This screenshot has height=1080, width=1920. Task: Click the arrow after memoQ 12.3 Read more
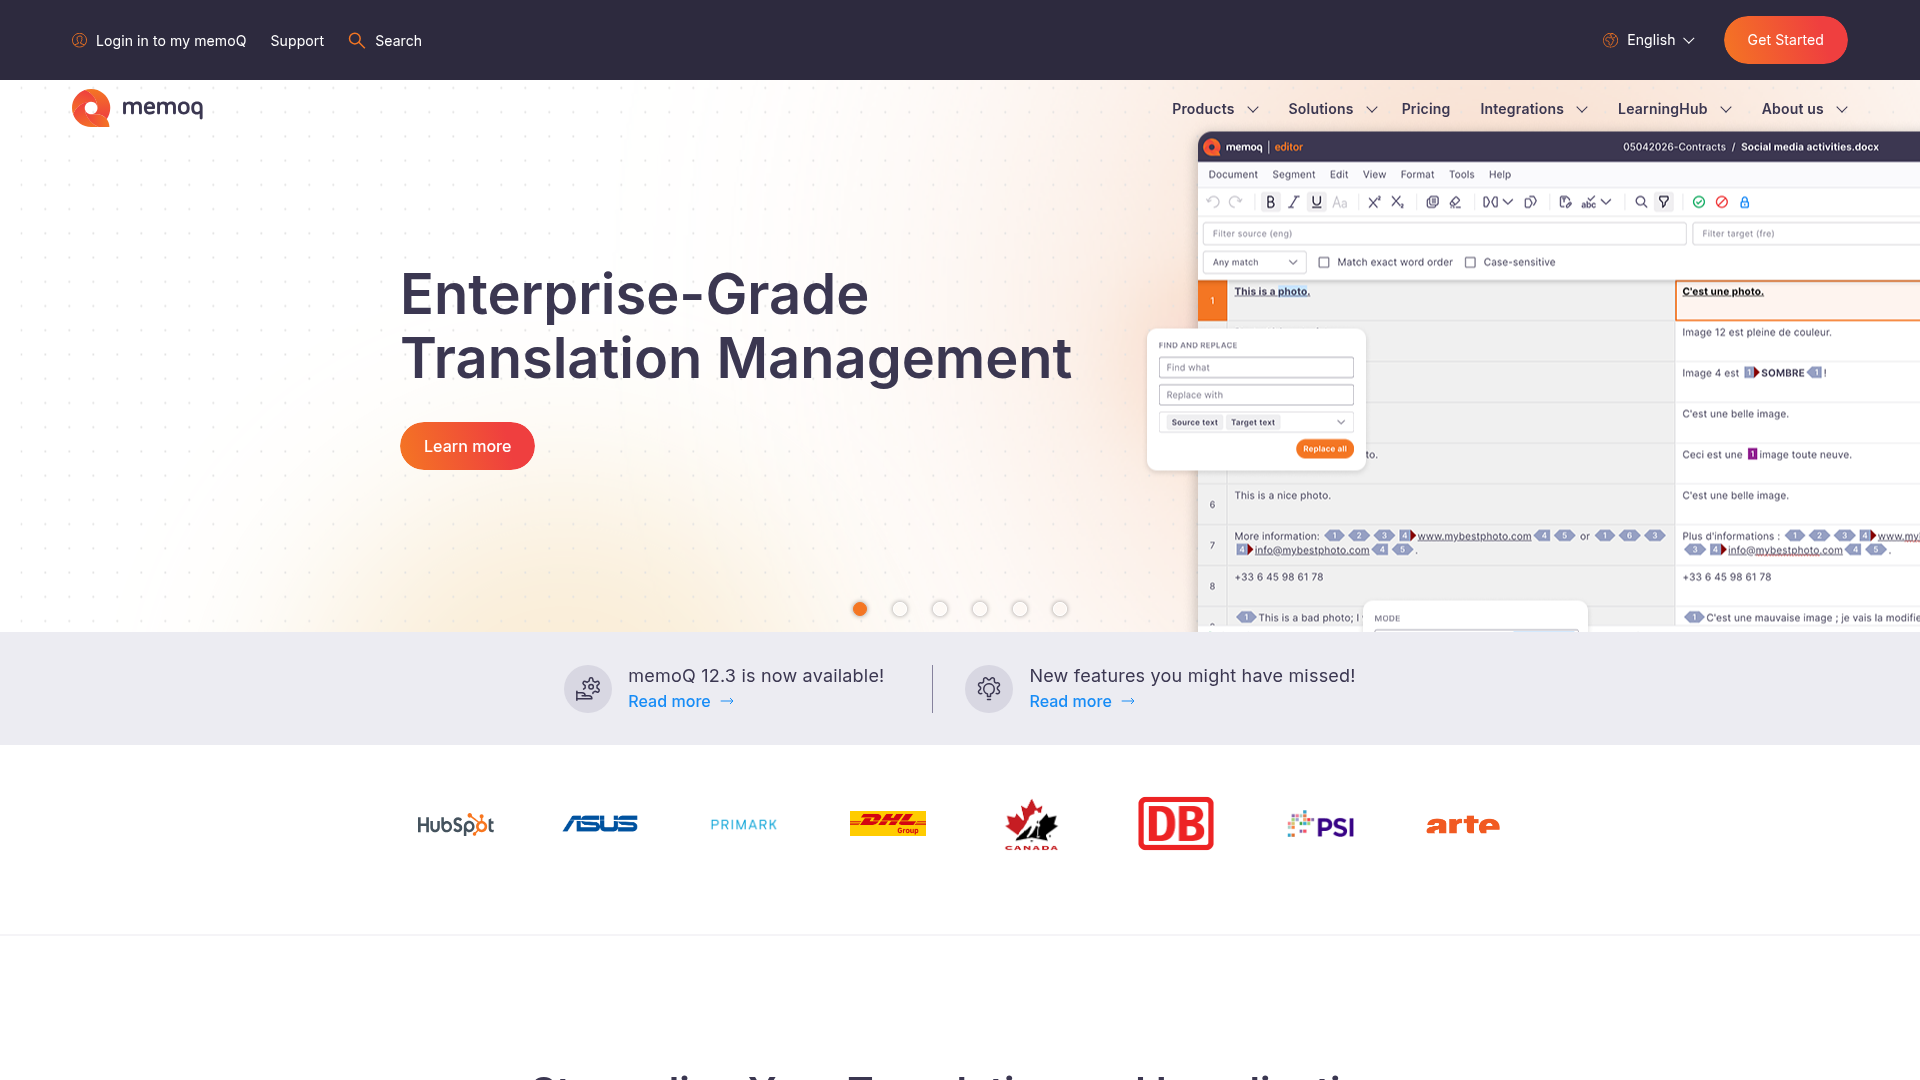click(x=727, y=701)
